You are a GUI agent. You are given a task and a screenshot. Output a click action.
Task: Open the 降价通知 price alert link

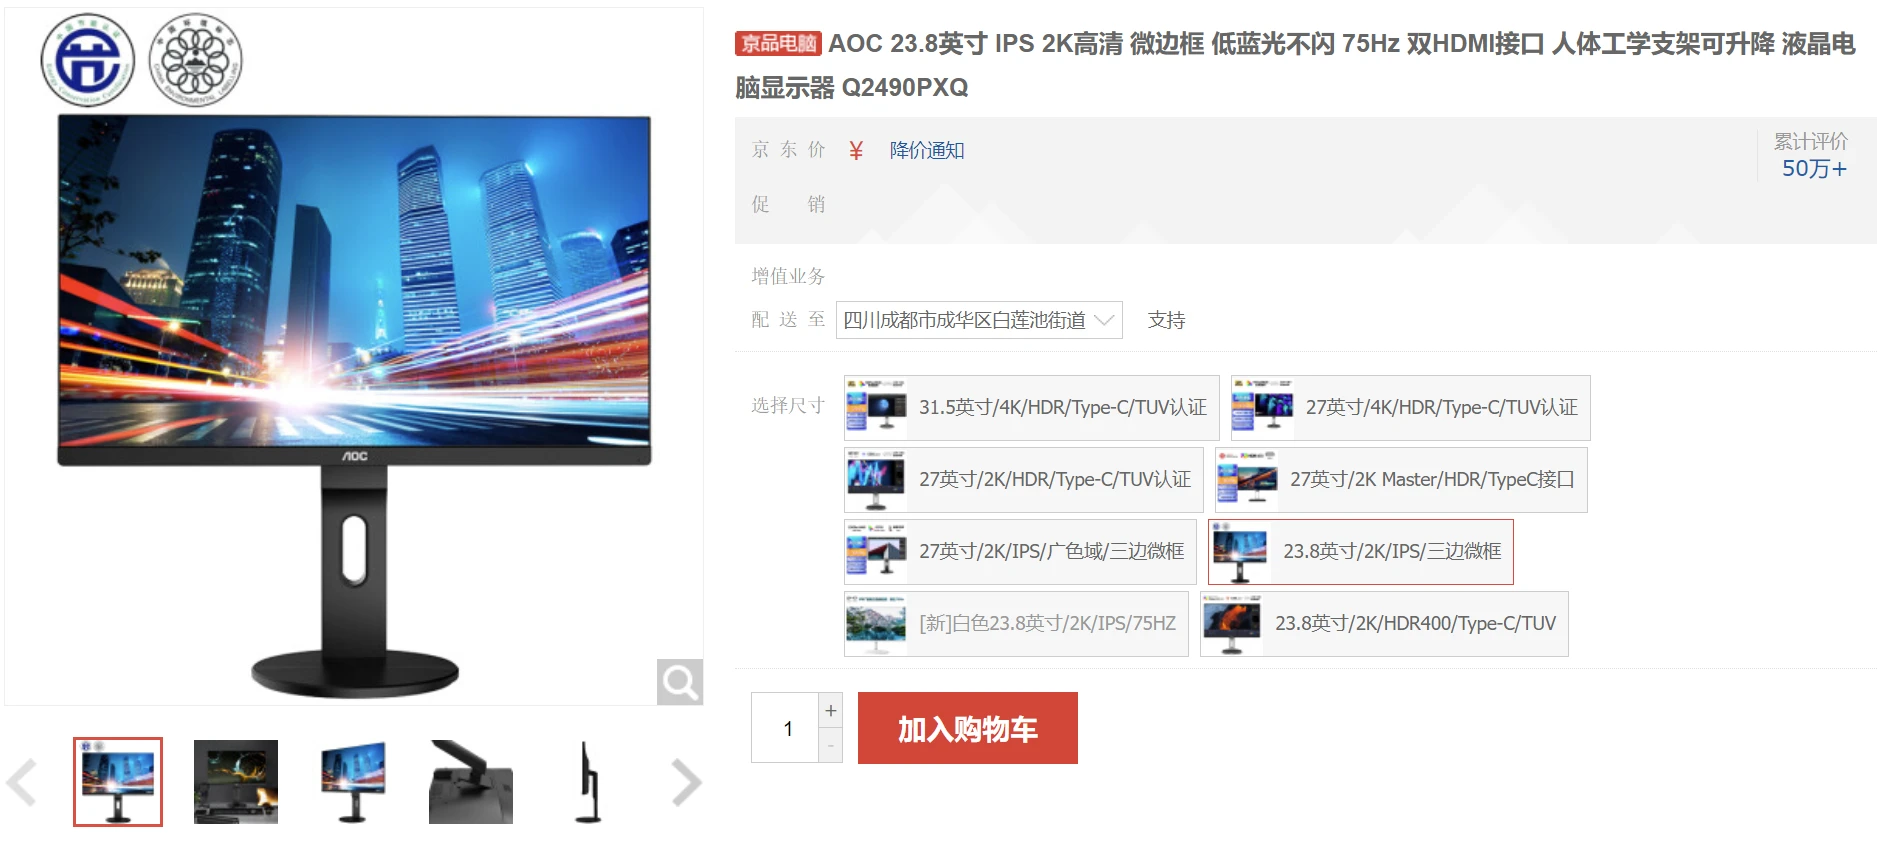pyautogui.click(x=927, y=150)
